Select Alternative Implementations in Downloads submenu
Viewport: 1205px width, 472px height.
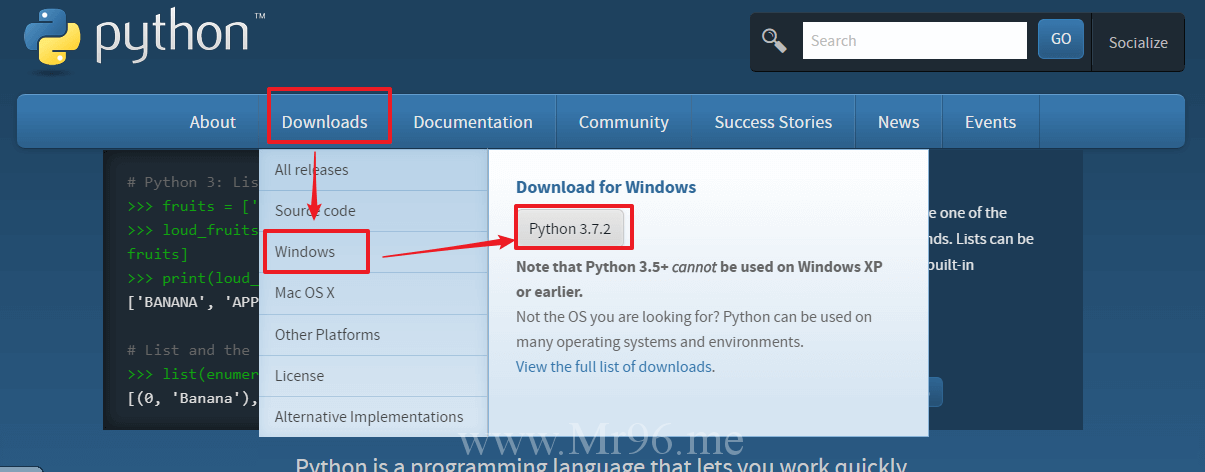(x=373, y=416)
